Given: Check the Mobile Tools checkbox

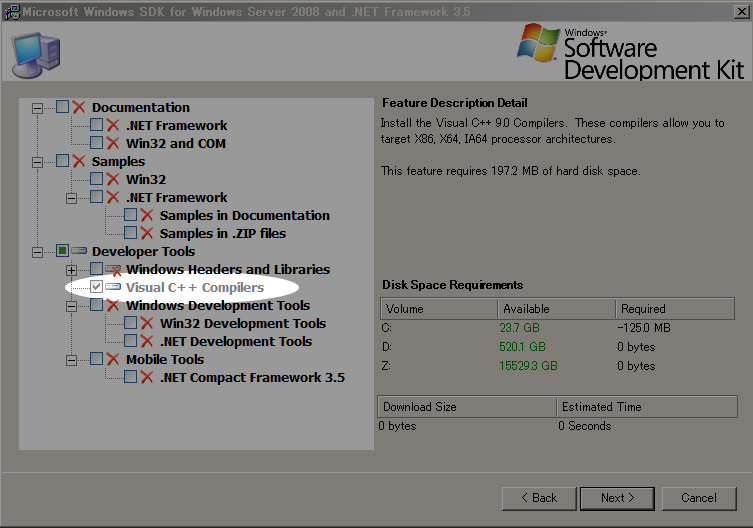Looking at the screenshot, I should [x=97, y=358].
